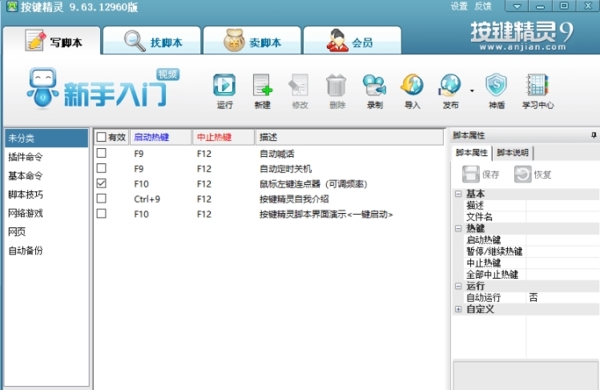600x390 pixels.
Task: Select the 按键精灵脚本界面演示 row
Action: (x=269, y=214)
